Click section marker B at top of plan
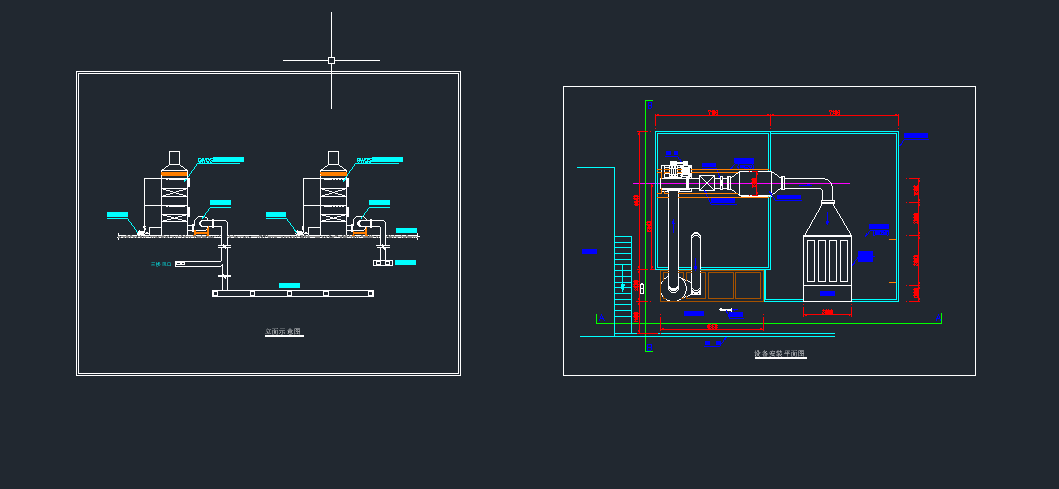This screenshot has height=489, width=1059. (650, 105)
